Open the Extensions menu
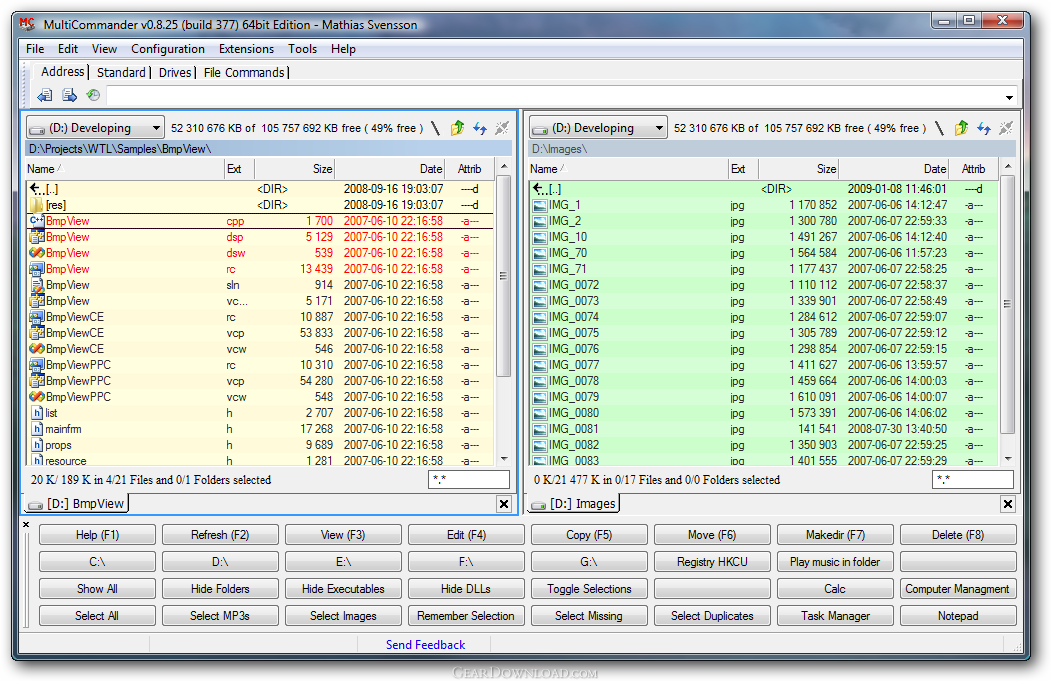Image resolution: width=1051 pixels, height=681 pixels. click(x=246, y=48)
